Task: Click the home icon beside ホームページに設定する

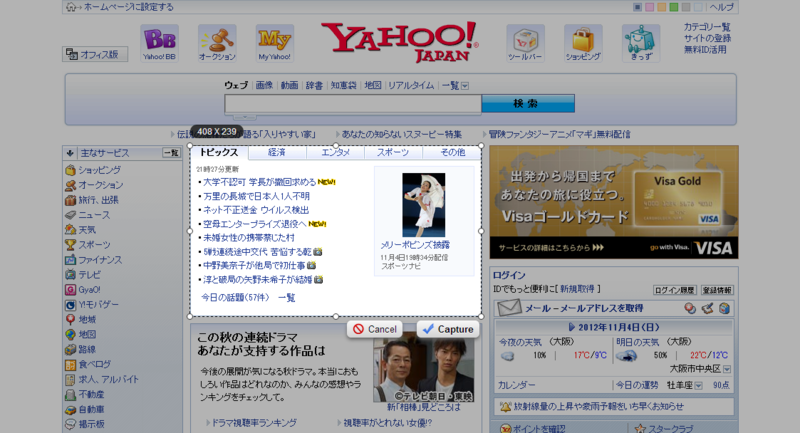Action: [71, 7]
